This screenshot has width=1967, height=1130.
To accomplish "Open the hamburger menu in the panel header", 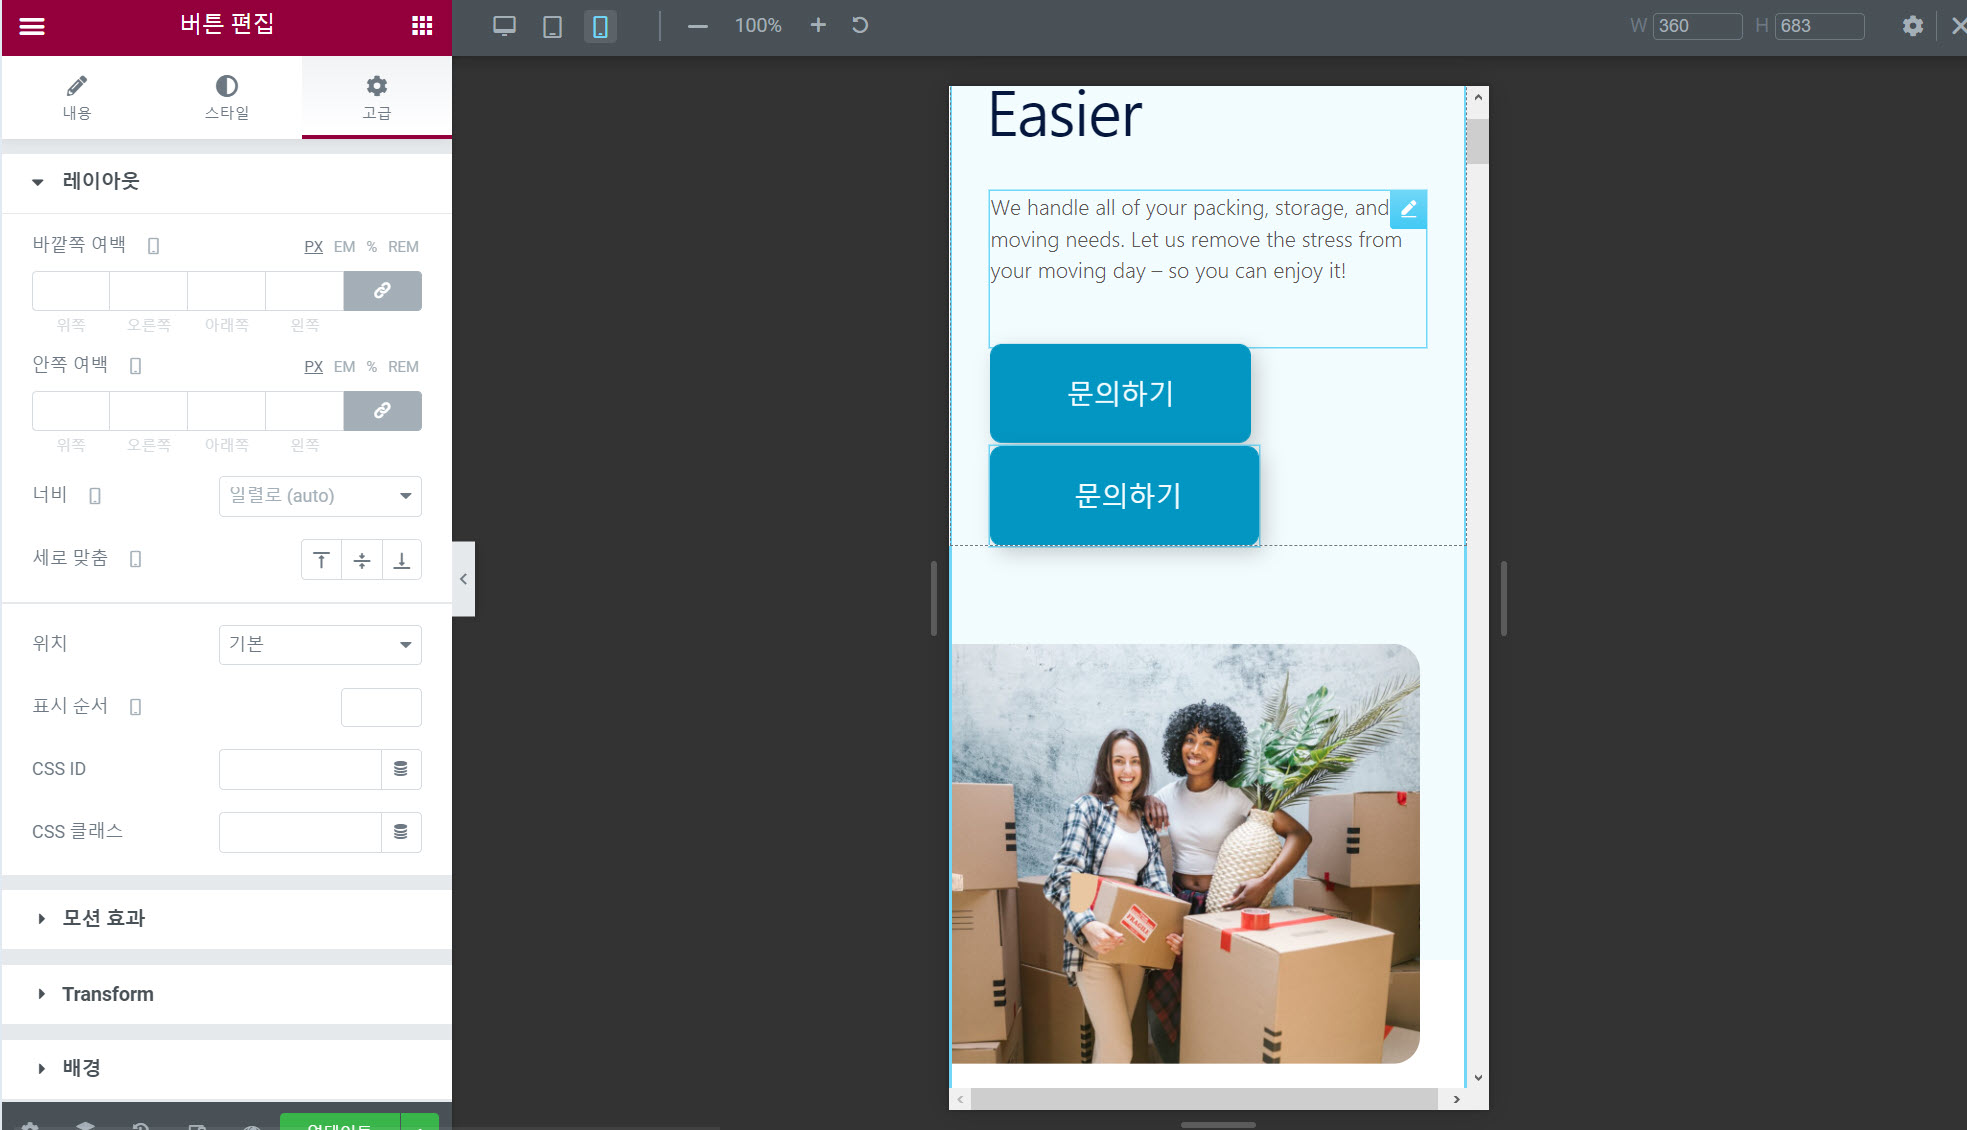I will 32,26.
